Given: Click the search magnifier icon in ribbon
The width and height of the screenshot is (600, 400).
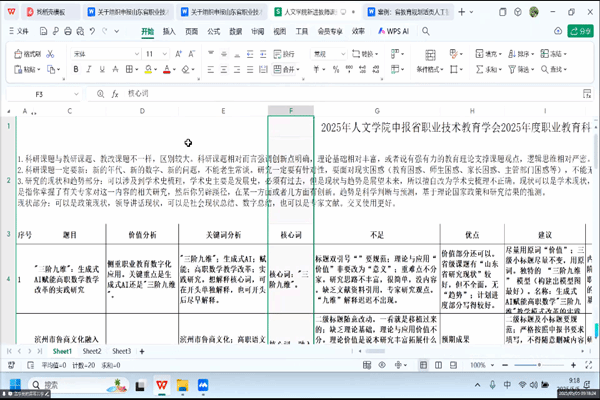Looking at the screenshot, I should click(x=425, y=31).
